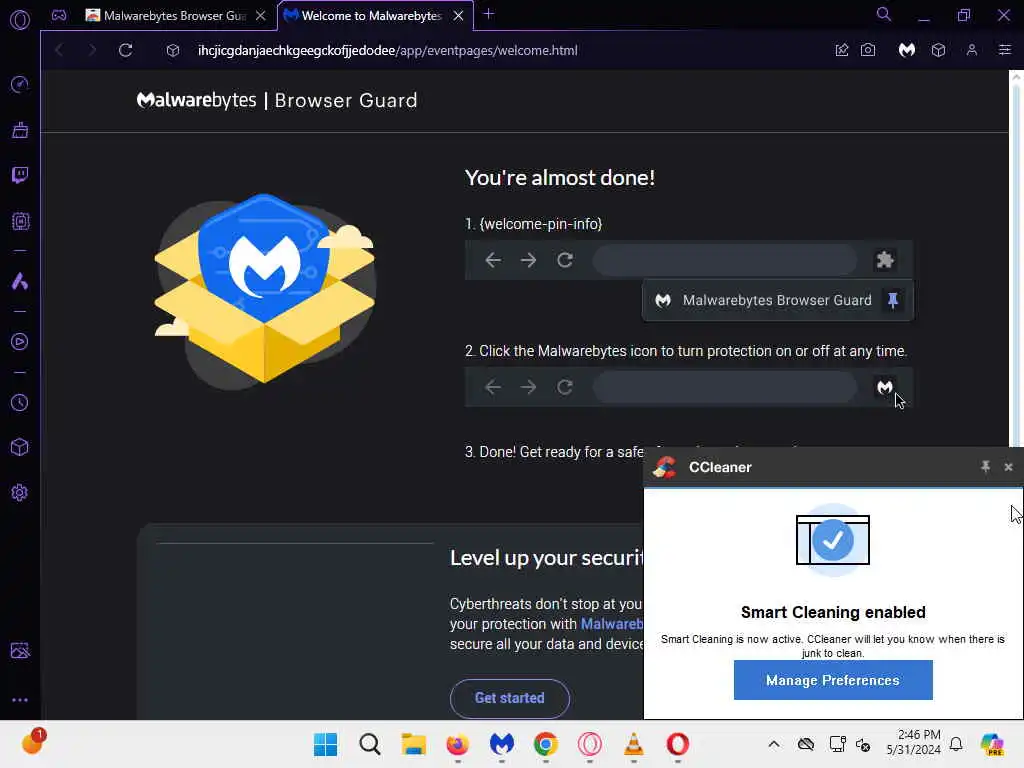The height and width of the screenshot is (768, 1024).
Task: Close the CCleaner notification popup
Action: click(x=1008, y=467)
